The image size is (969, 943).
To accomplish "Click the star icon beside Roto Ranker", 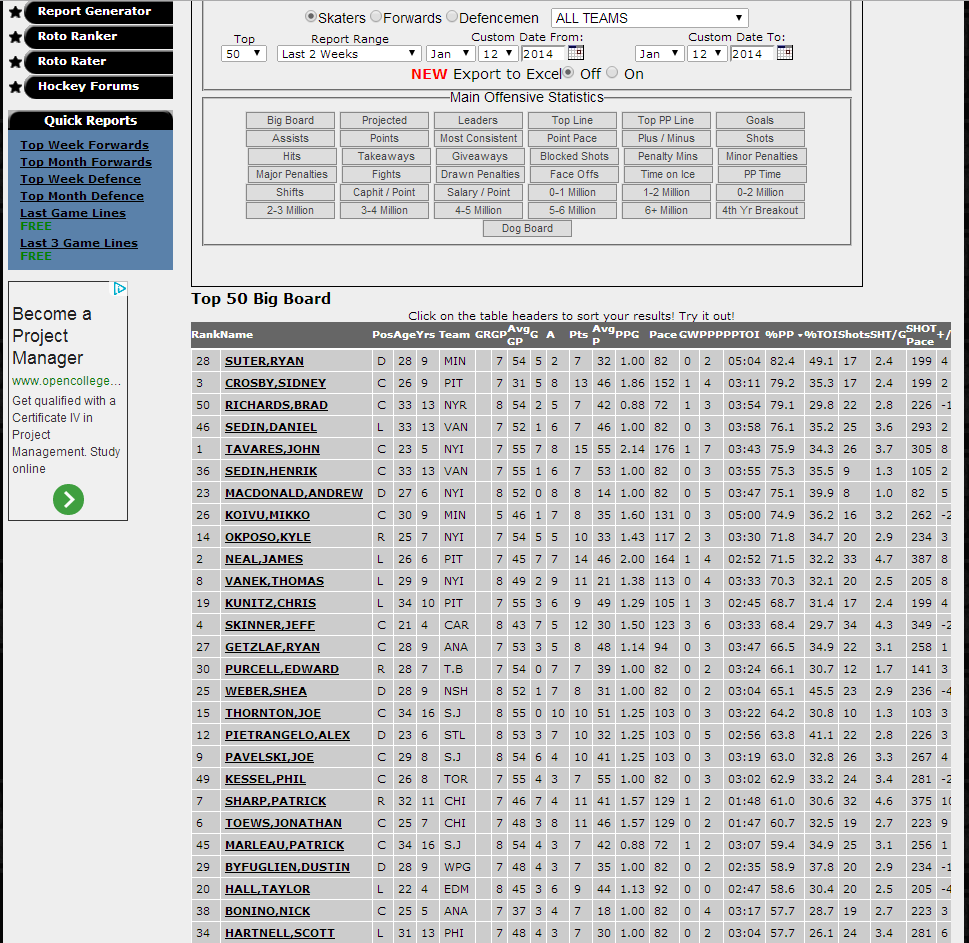I will click(x=16, y=37).
